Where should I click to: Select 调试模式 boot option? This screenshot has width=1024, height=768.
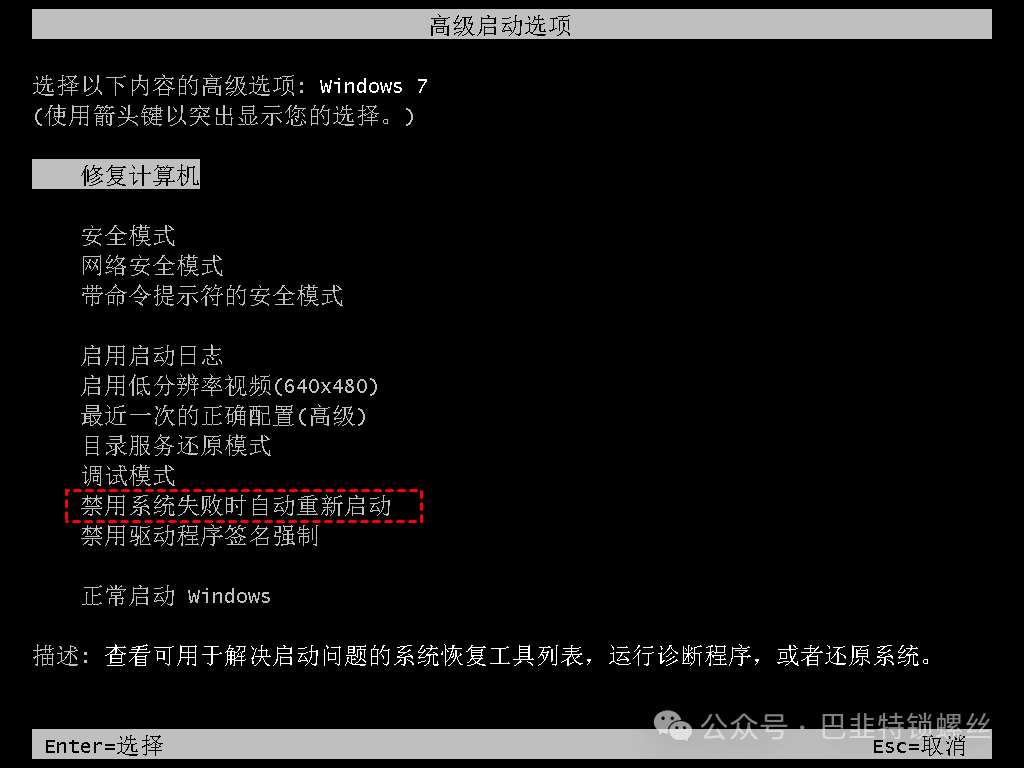128,475
